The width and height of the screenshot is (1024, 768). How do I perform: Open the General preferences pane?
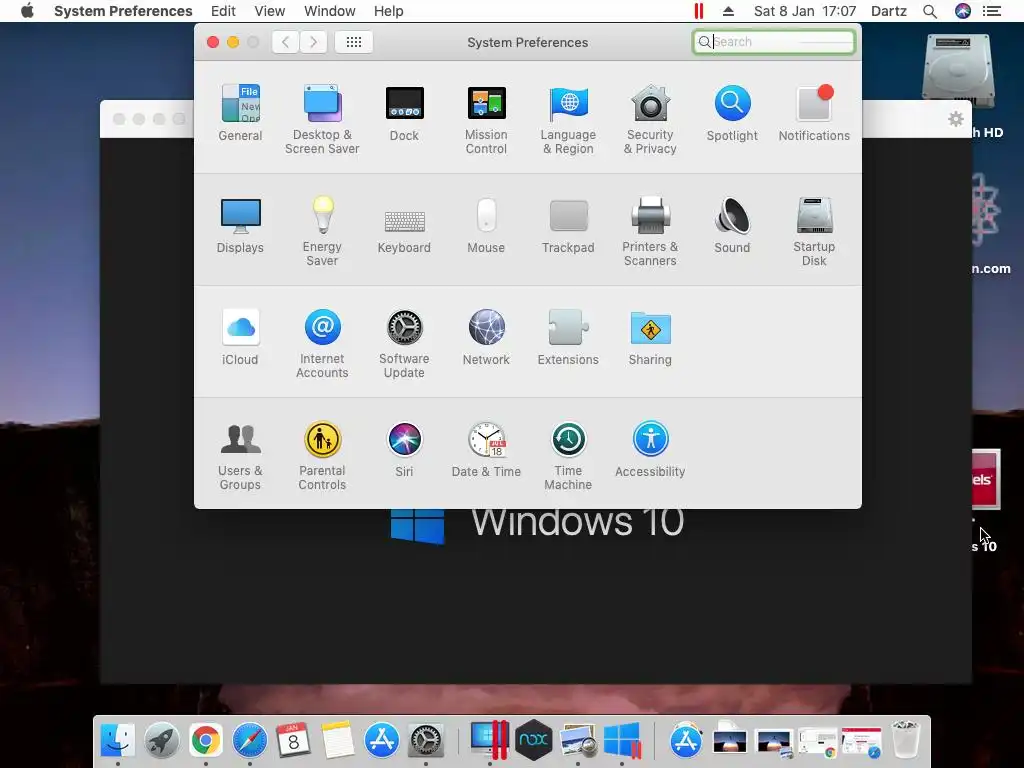coord(240,112)
